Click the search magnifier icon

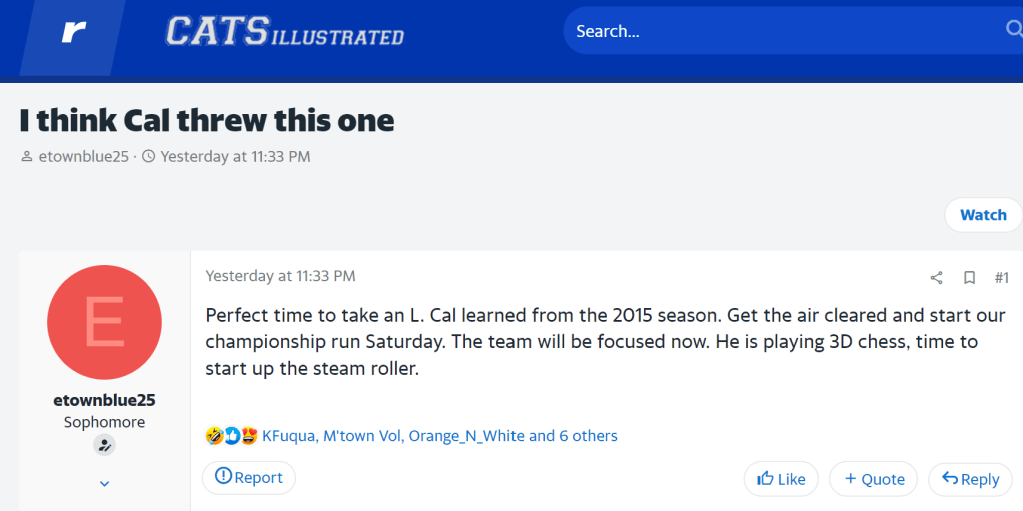[1013, 30]
